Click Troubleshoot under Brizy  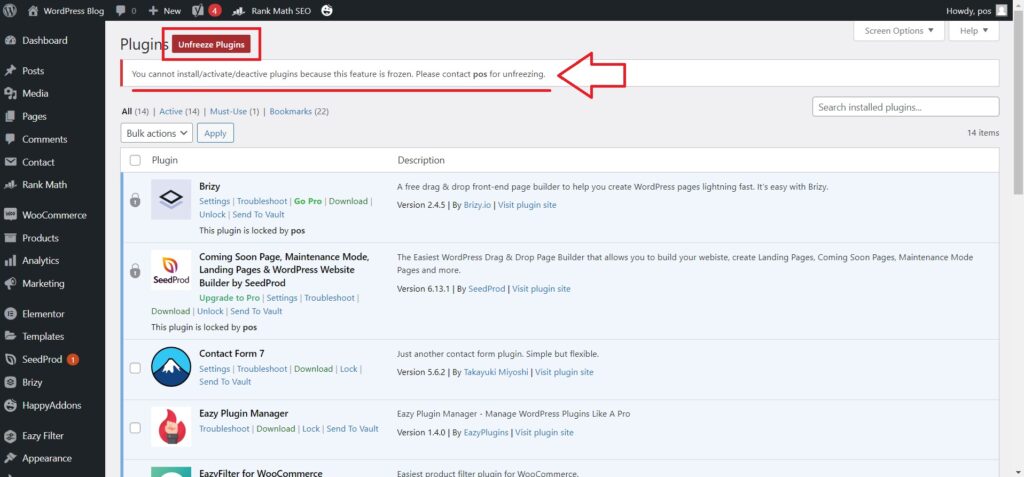[x=262, y=201]
